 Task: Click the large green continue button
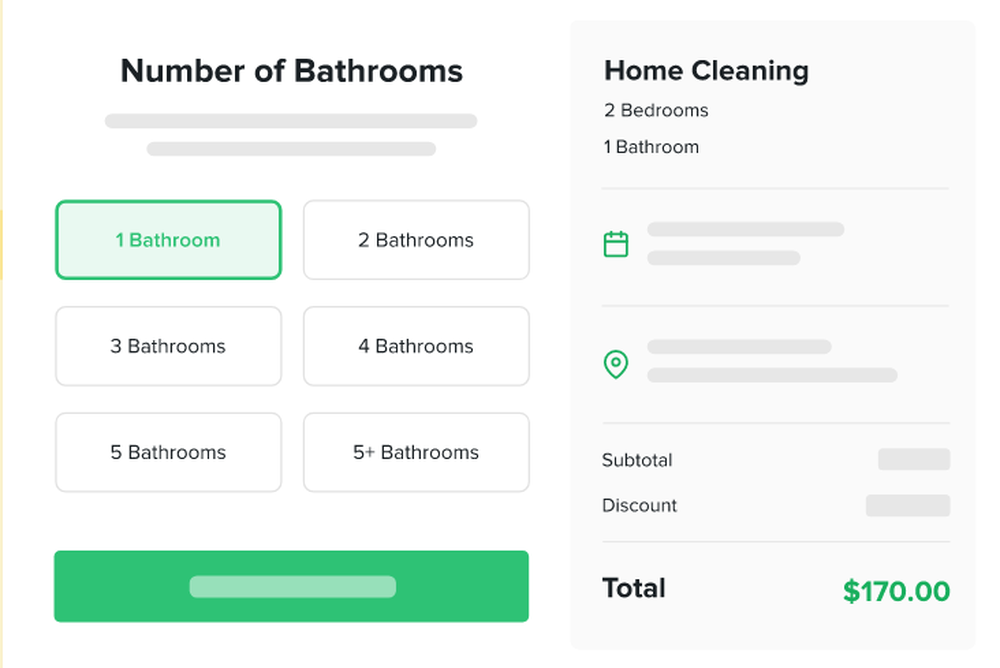click(x=291, y=586)
